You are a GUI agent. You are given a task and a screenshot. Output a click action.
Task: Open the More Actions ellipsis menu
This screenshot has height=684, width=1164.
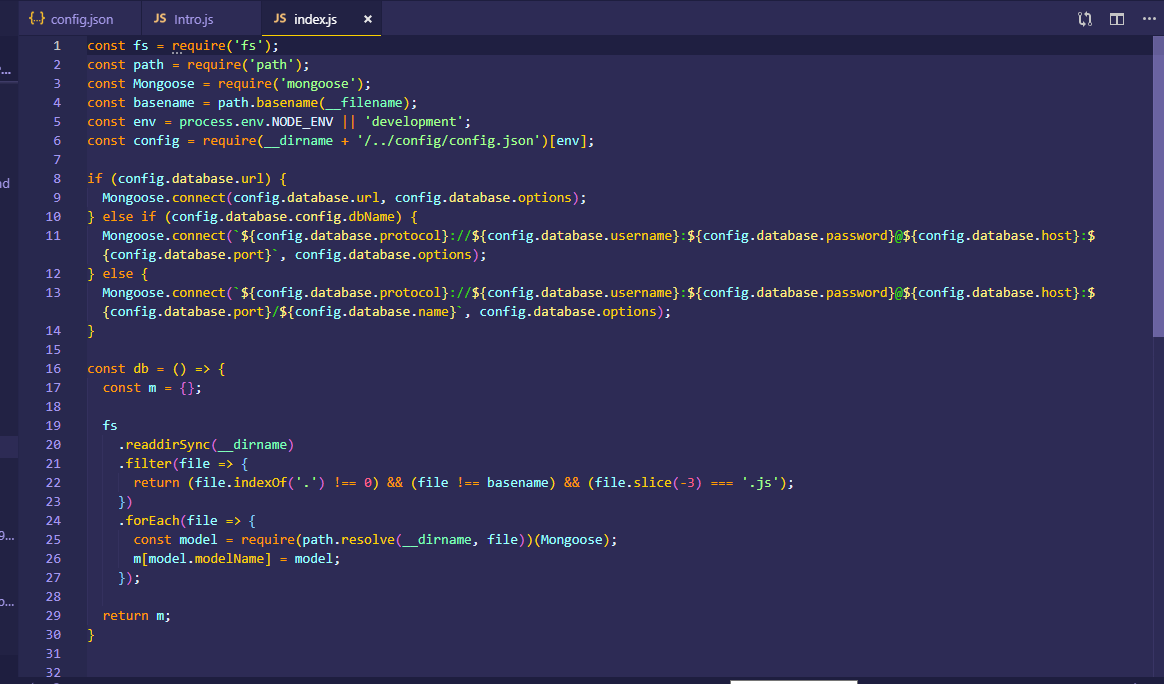point(1148,18)
